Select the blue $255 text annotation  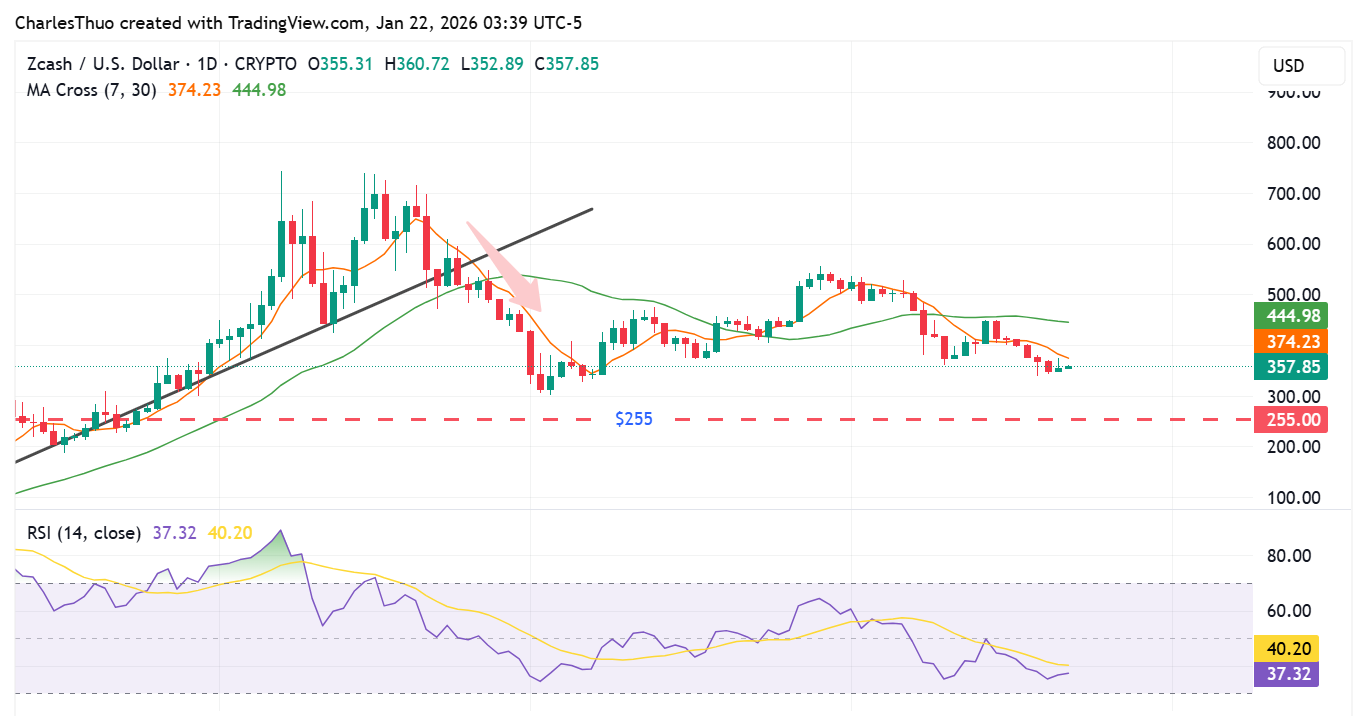634,418
